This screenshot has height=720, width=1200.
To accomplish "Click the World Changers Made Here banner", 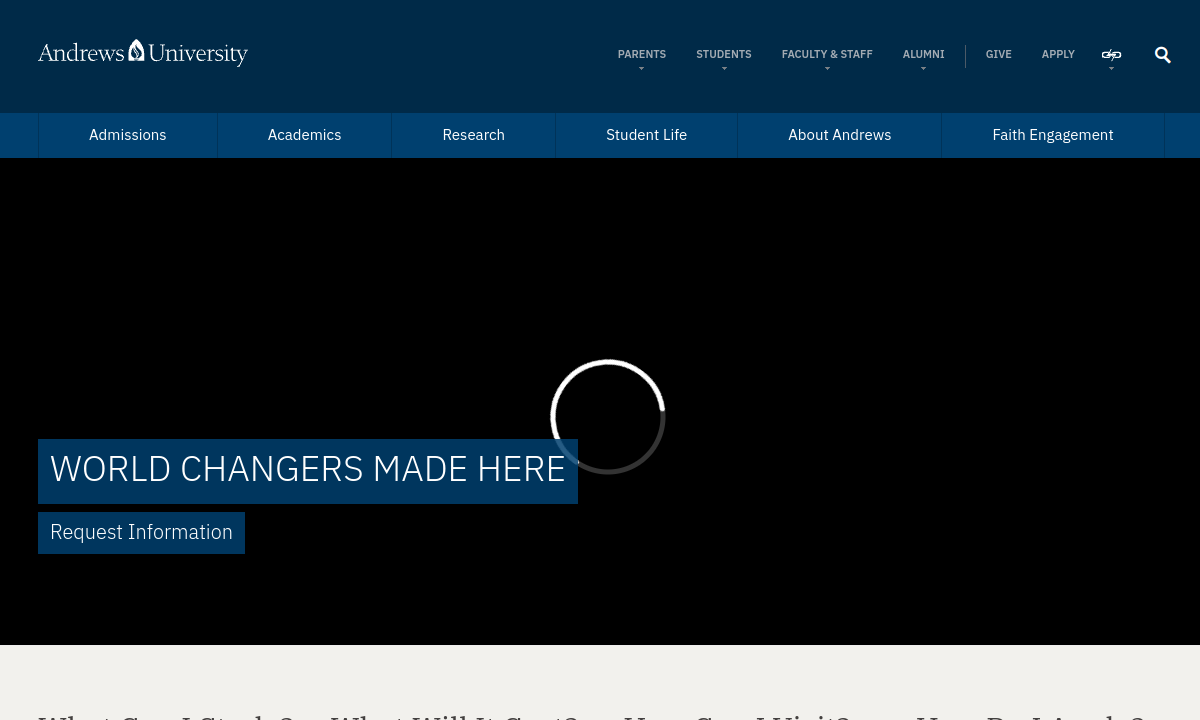I will click(x=307, y=470).
